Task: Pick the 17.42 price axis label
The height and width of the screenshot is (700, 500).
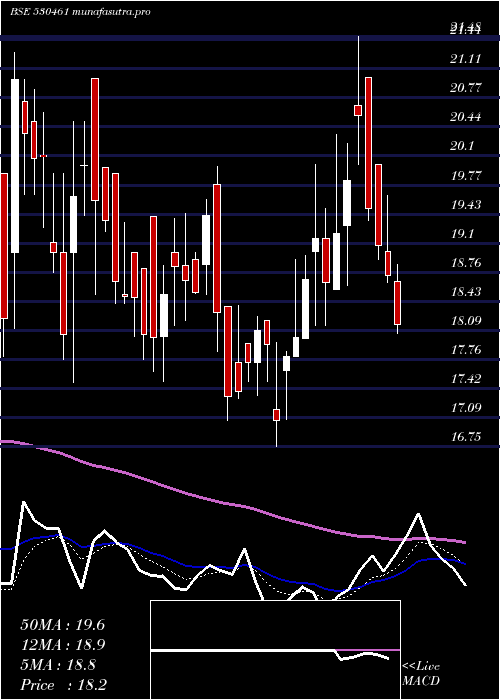Action: tap(466, 379)
